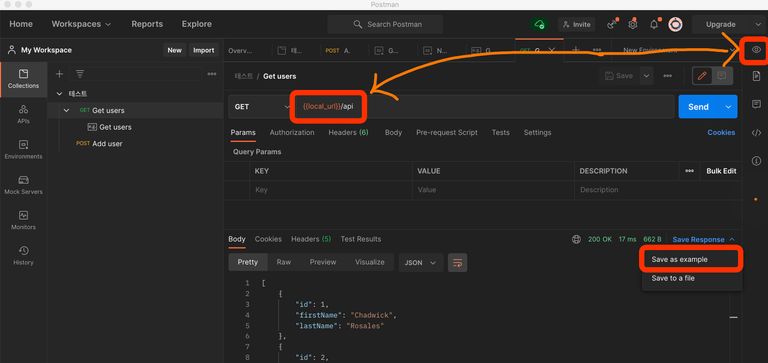Open the comments icon in the right sidebar
This screenshot has height=363, width=768.
click(x=756, y=104)
